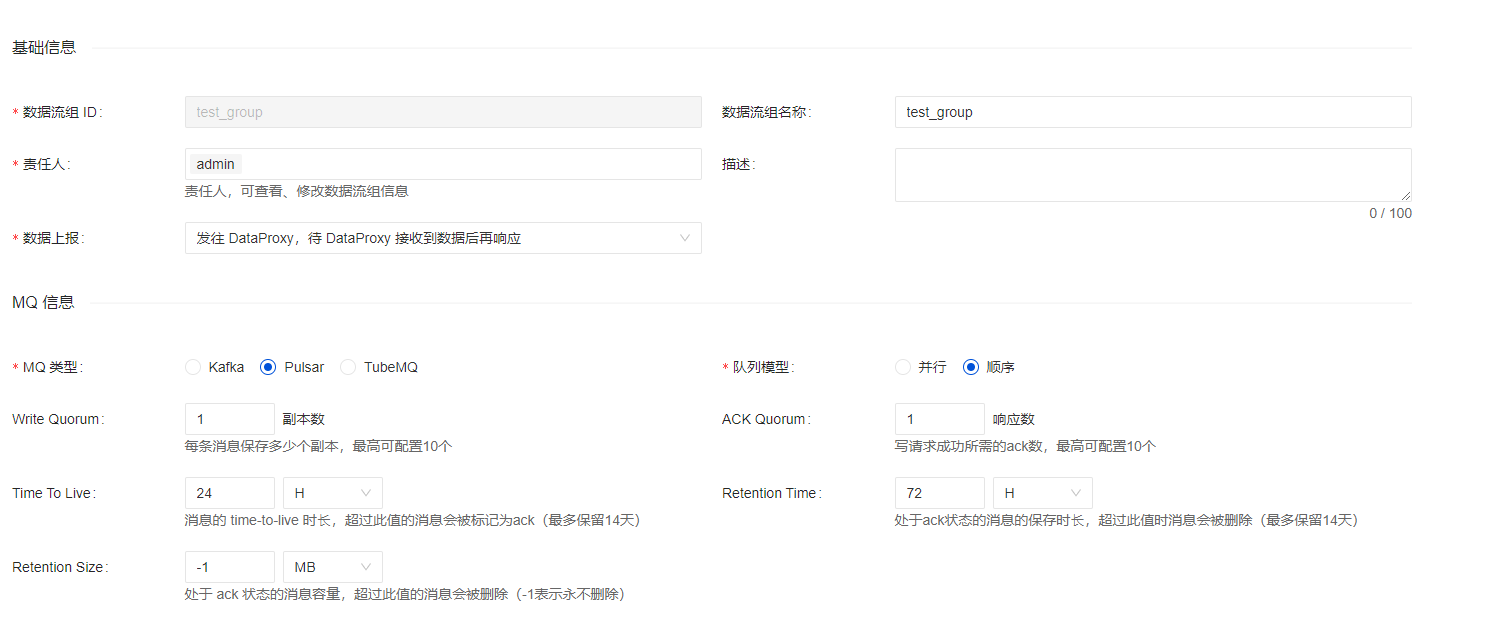Image resolution: width=1504 pixels, height=631 pixels.
Task: Expand the Time To Live unit dropdown
Action: [333, 493]
